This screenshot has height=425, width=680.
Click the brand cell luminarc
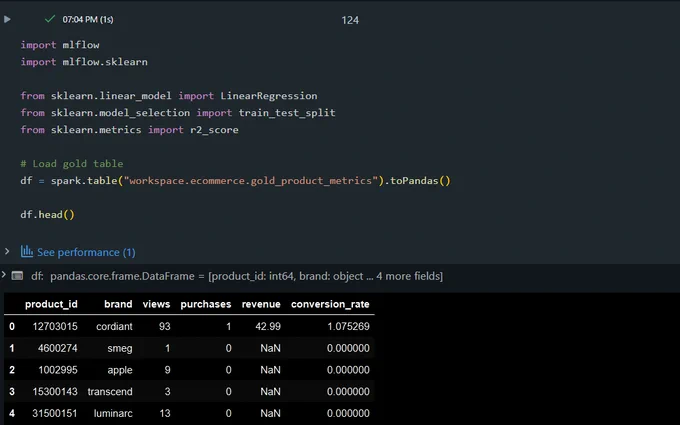tap(113, 413)
